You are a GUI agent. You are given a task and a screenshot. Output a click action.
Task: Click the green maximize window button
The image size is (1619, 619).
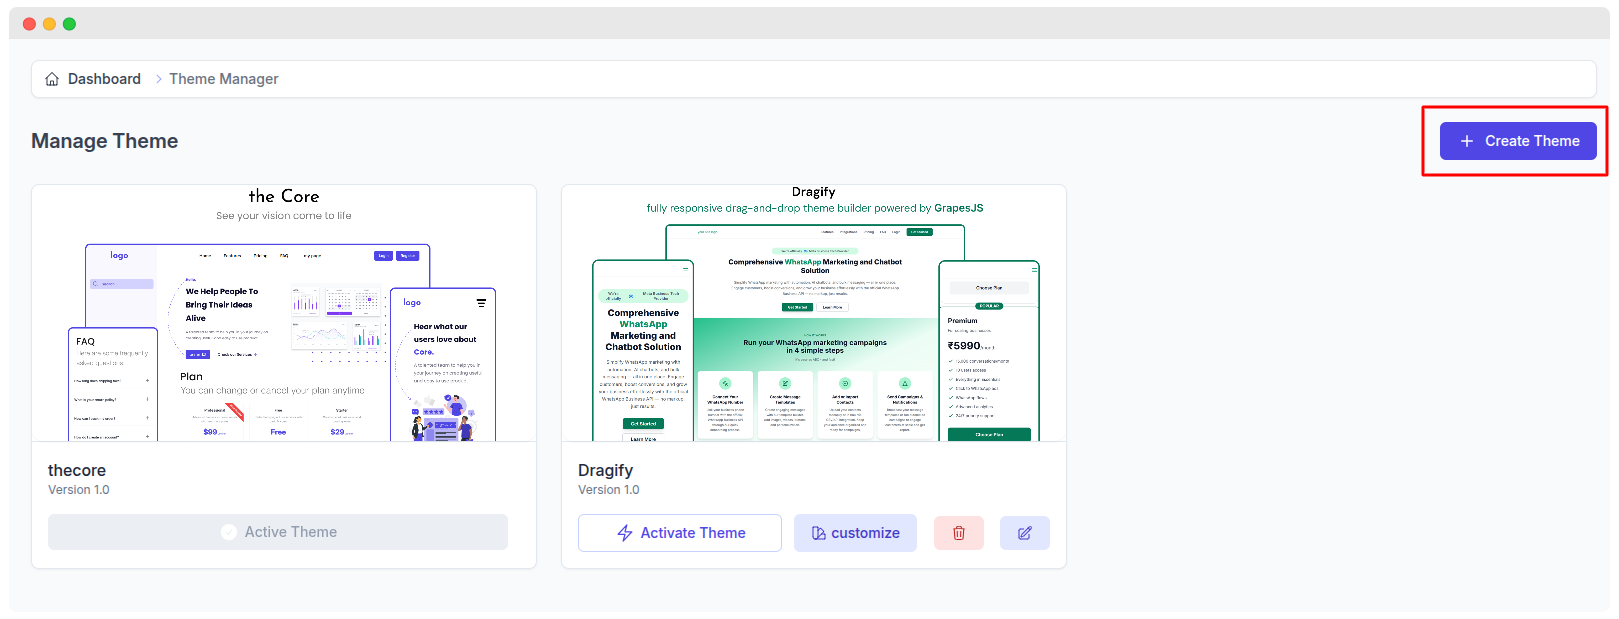click(69, 24)
